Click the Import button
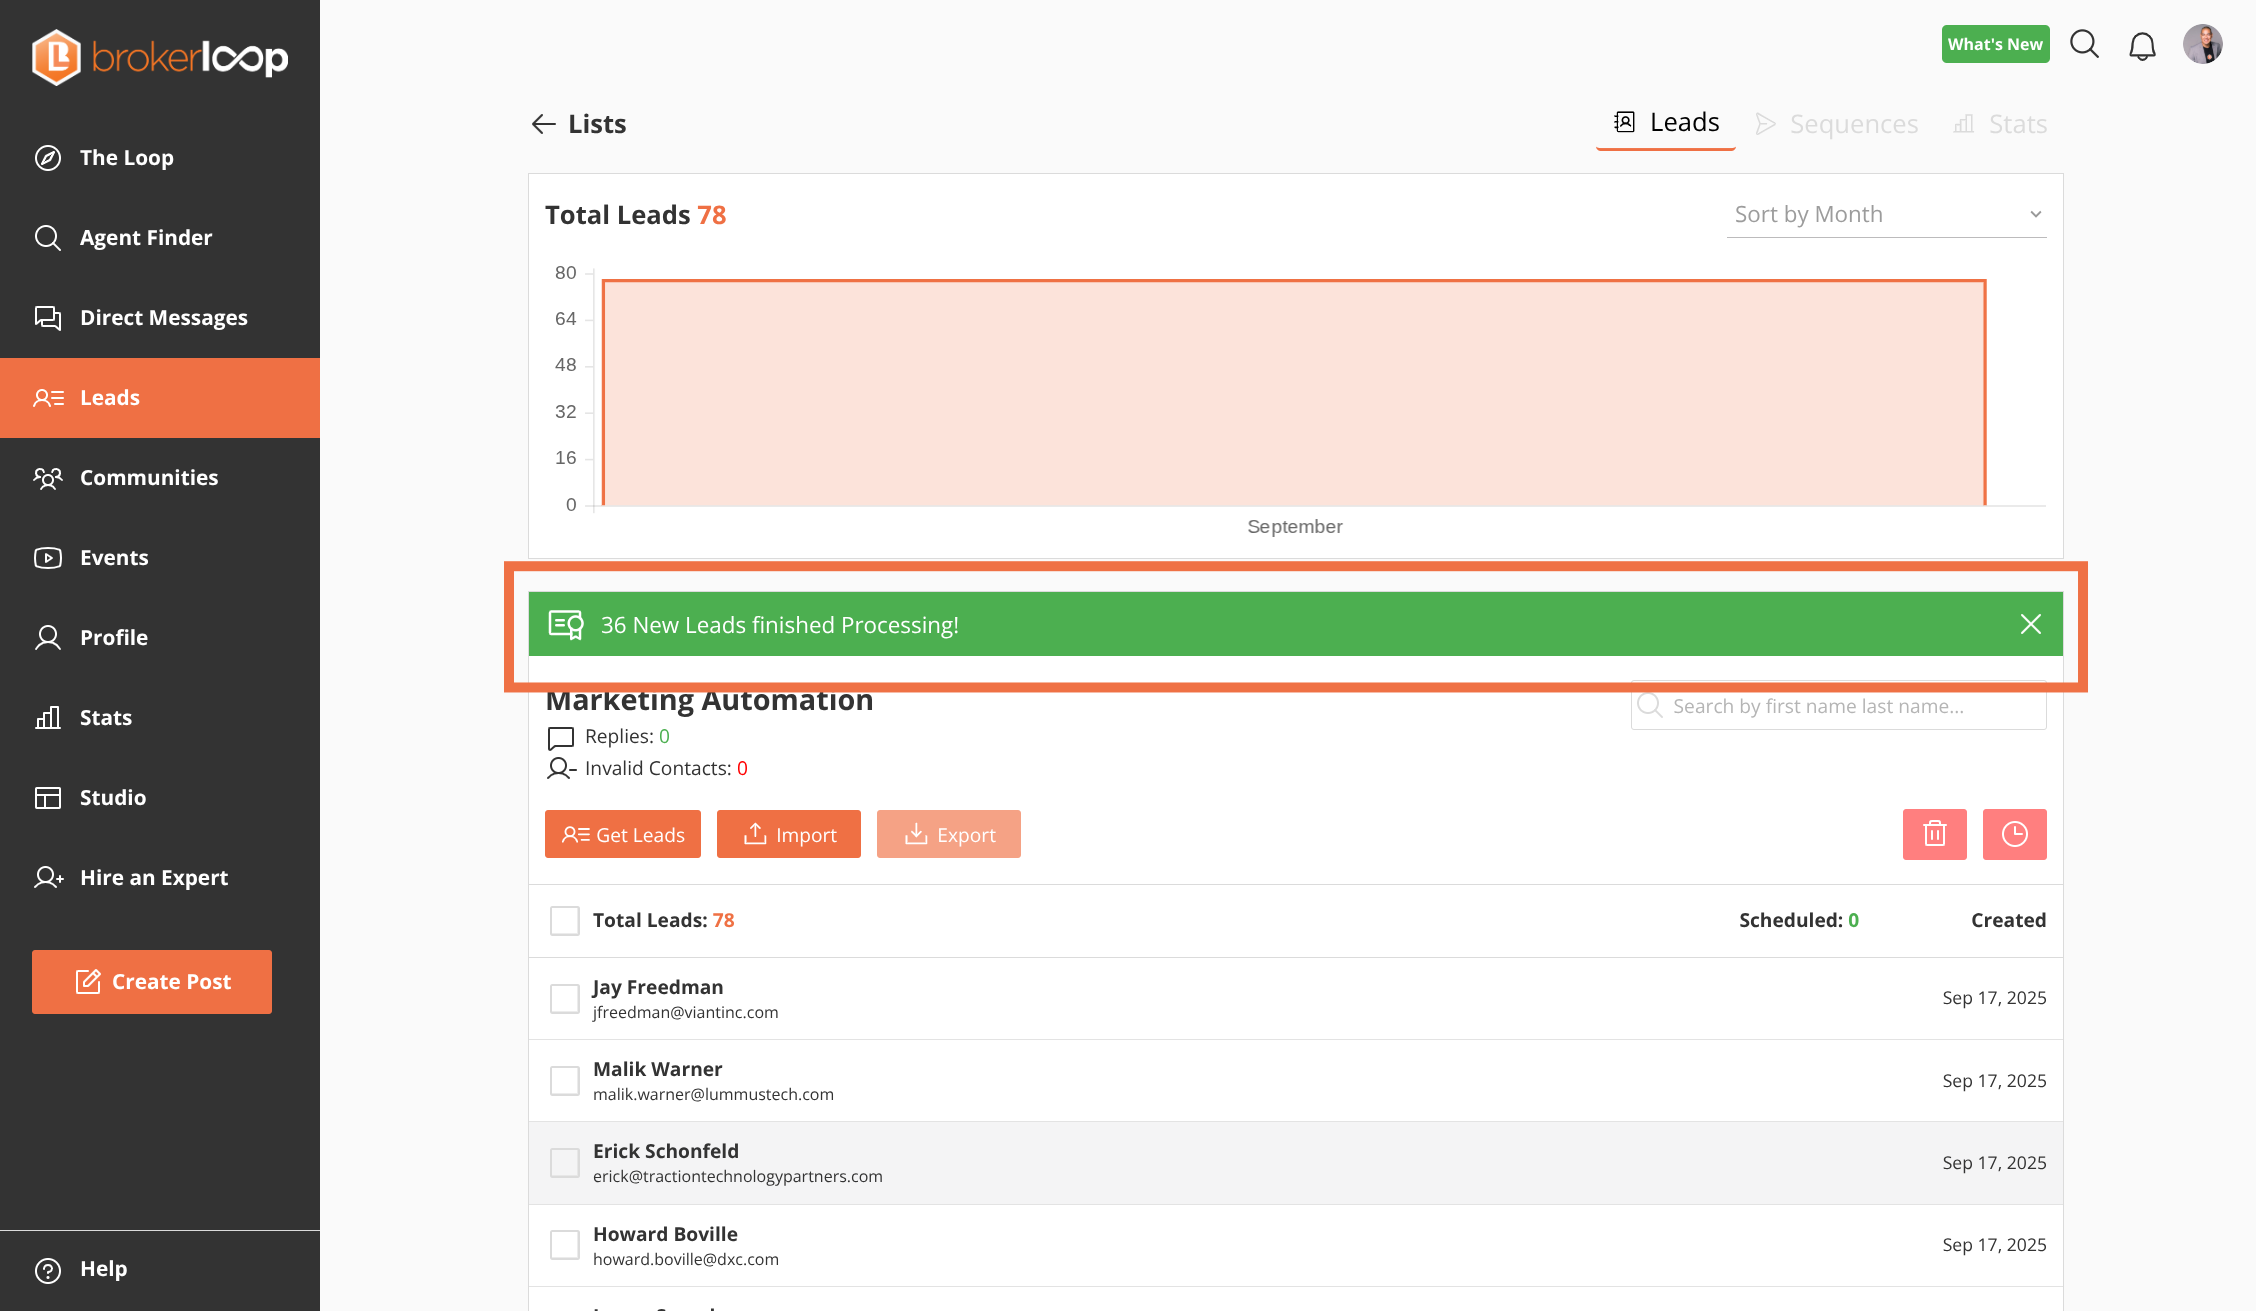This screenshot has width=2256, height=1311. pyautogui.click(x=789, y=834)
